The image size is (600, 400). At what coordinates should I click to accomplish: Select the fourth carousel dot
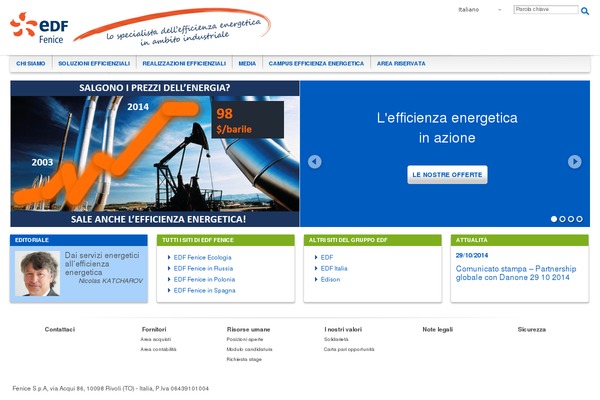[580, 219]
